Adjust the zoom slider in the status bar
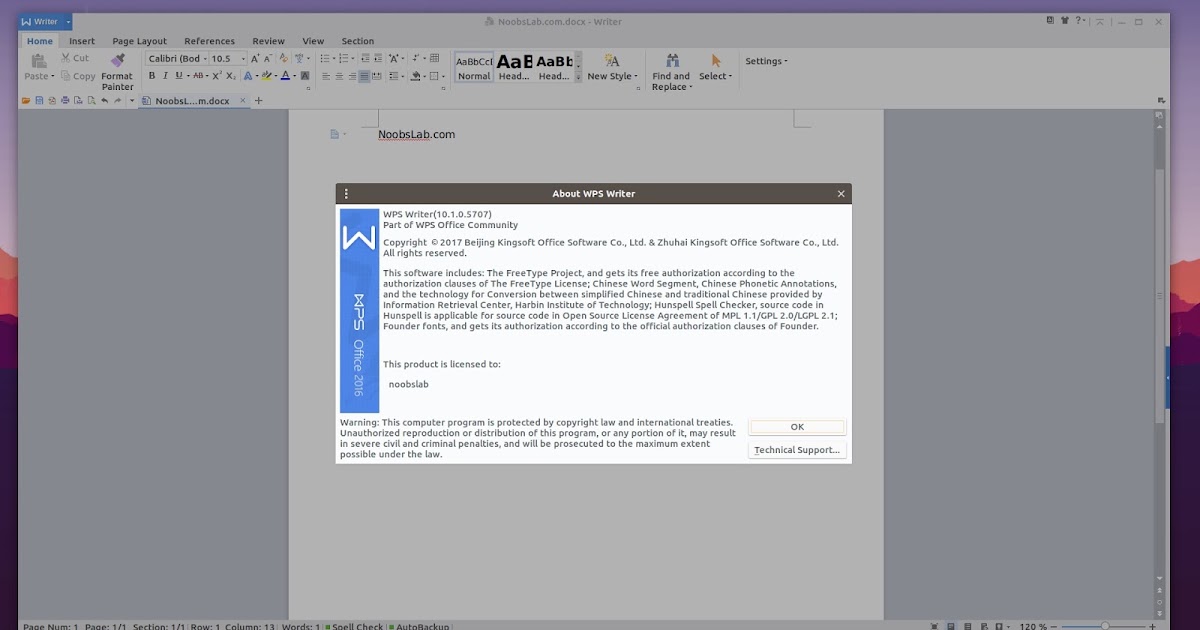 click(1105, 626)
